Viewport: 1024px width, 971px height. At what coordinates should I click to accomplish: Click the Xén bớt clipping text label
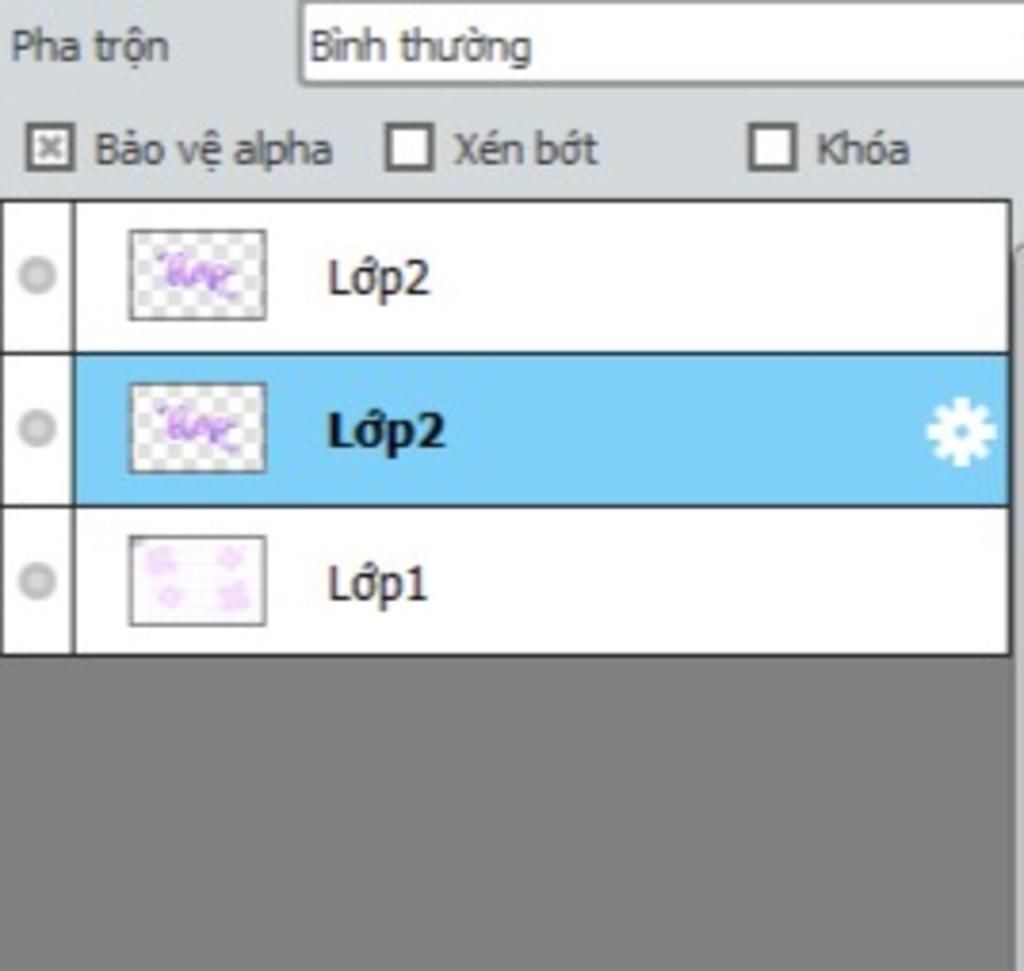[526, 149]
